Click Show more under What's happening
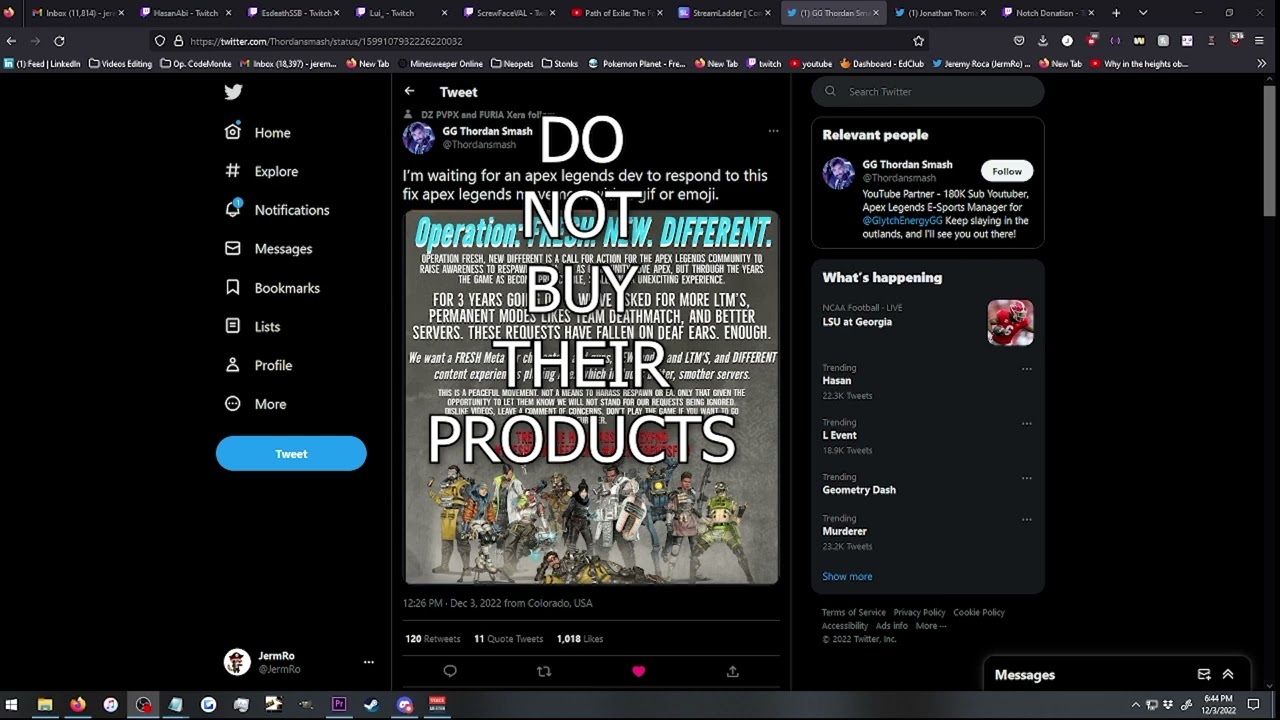The height and width of the screenshot is (720, 1280). pos(847,577)
